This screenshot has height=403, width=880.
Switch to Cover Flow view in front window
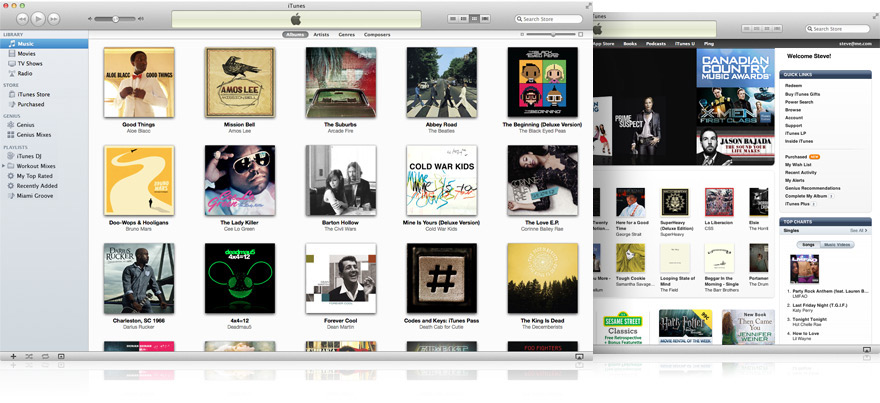485,19
